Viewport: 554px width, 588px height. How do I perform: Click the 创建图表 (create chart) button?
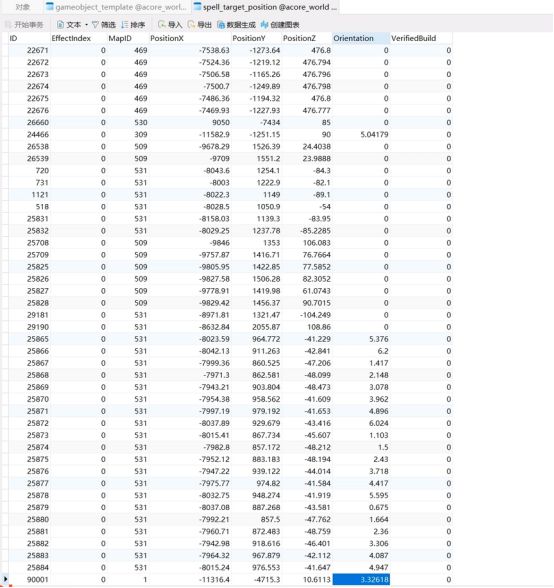point(280,25)
